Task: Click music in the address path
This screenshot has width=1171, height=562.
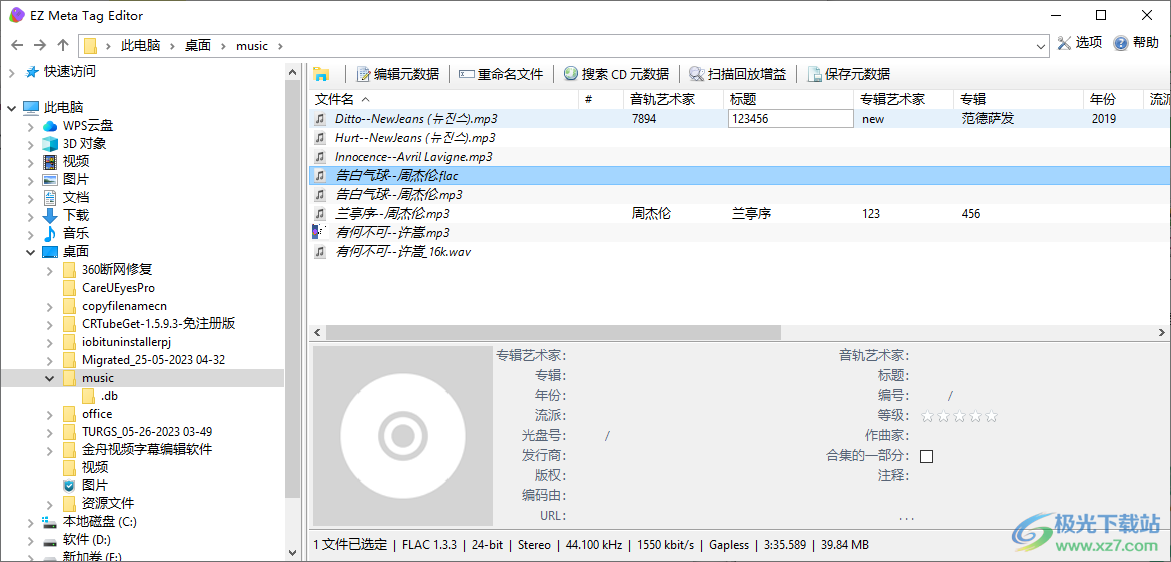Action: click(252, 46)
